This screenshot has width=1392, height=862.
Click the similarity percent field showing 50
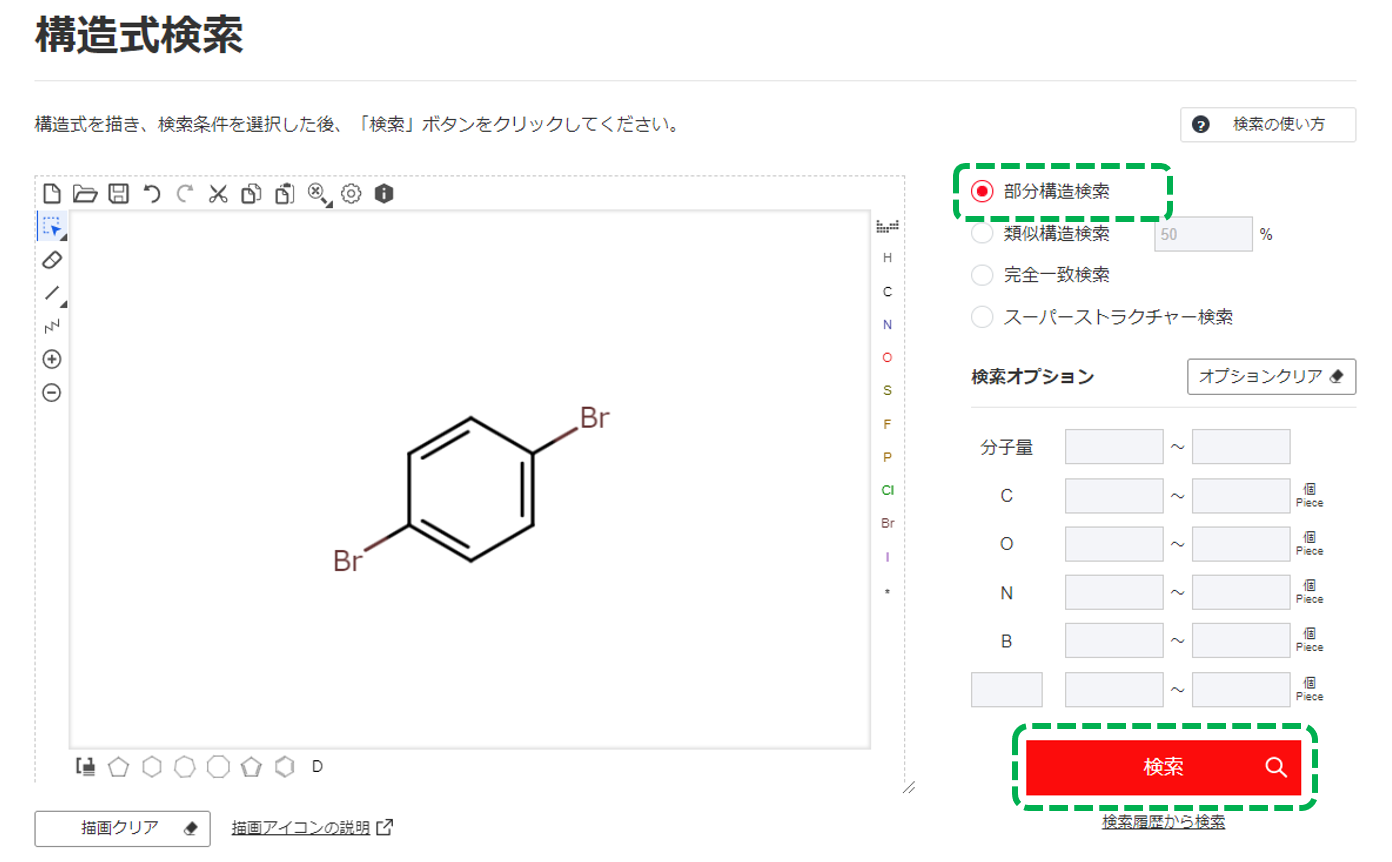tap(1204, 234)
